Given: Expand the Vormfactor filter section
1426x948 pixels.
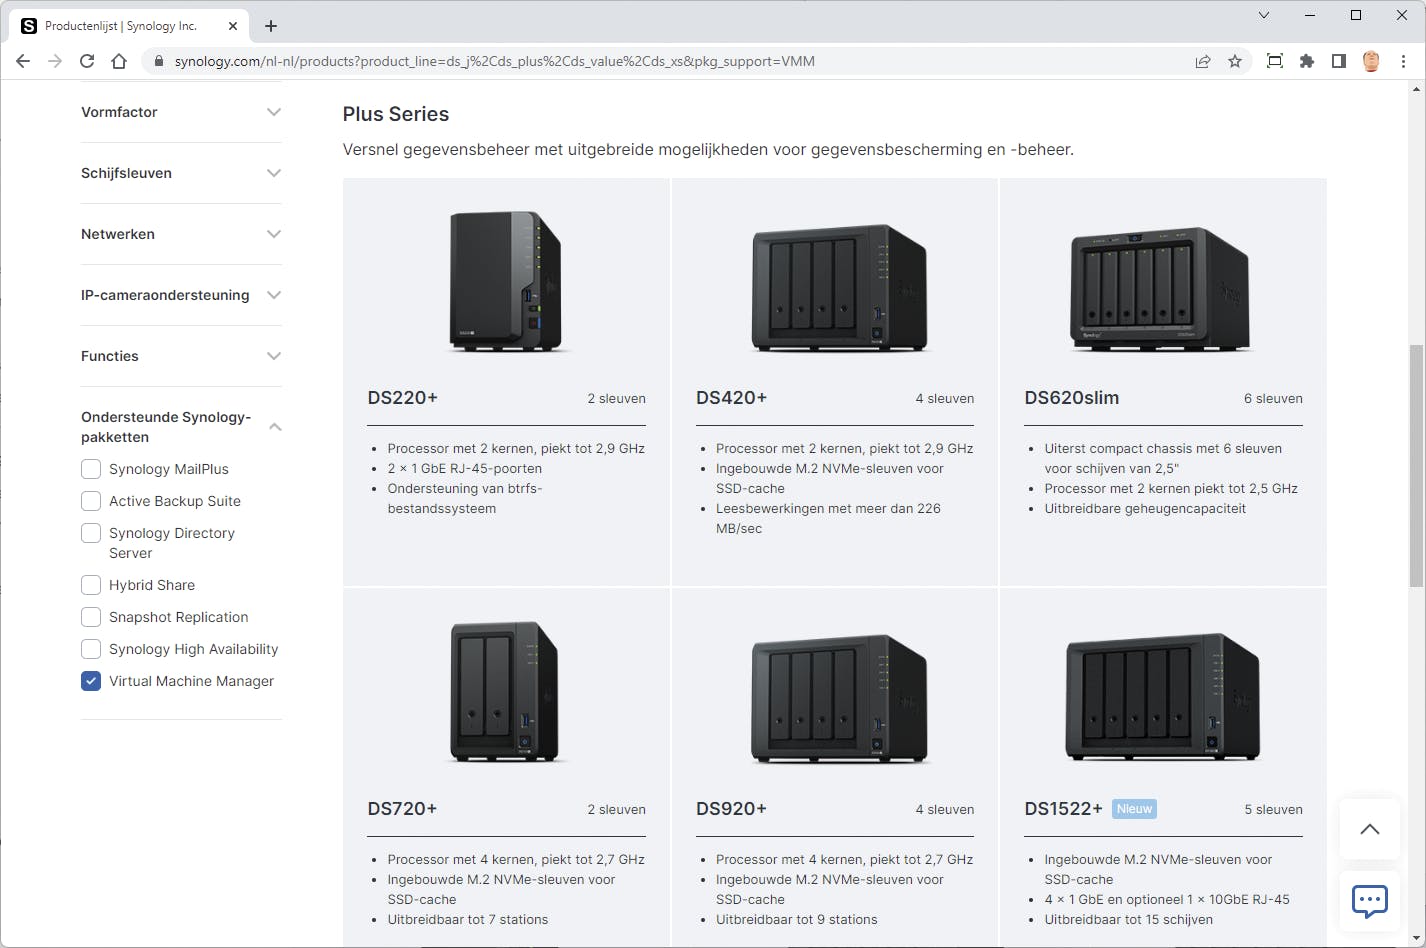Looking at the screenshot, I should pos(274,112).
